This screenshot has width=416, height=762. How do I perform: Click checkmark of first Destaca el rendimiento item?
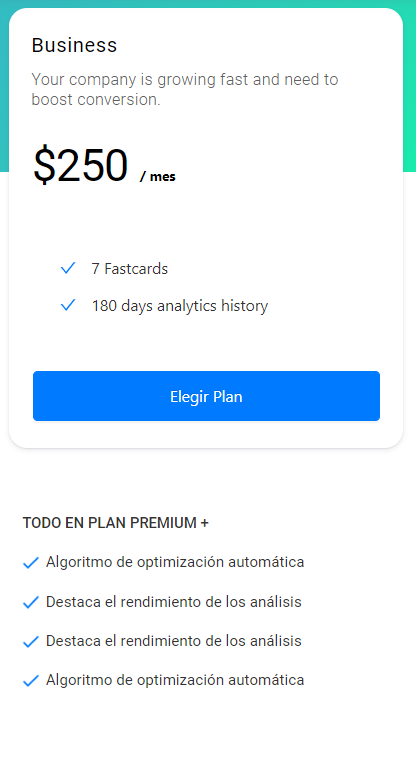31,603
